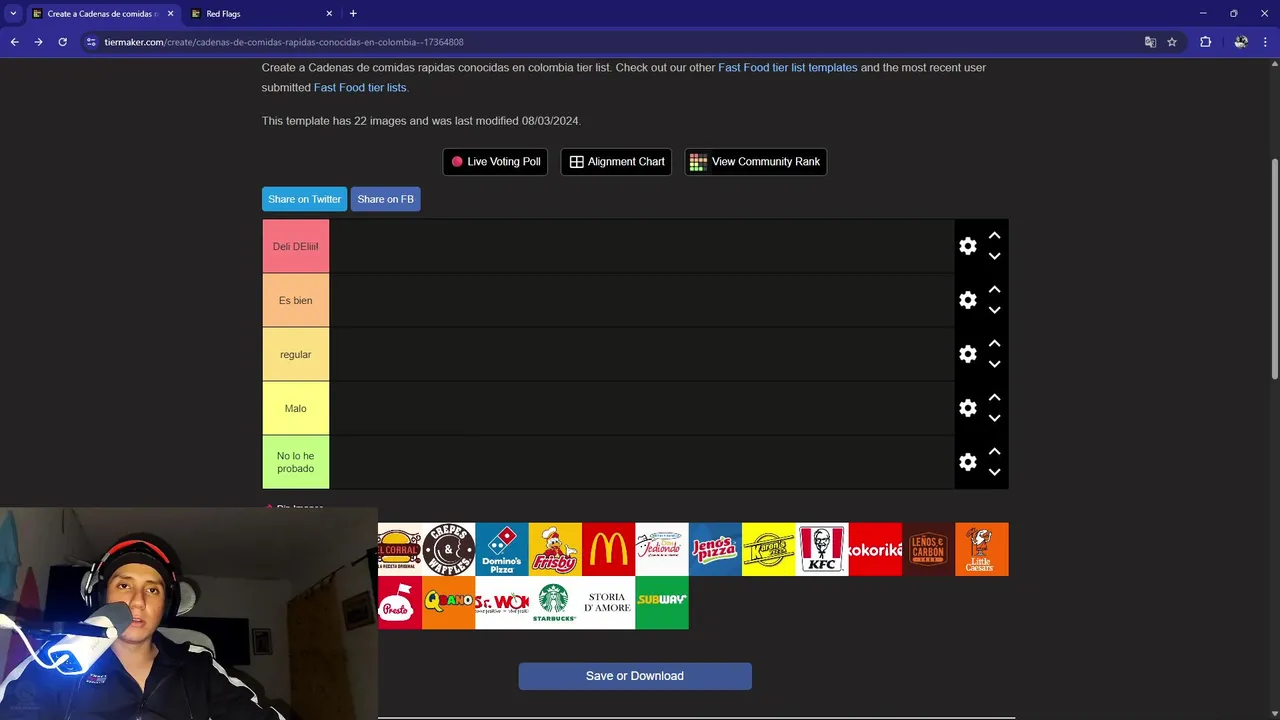The height and width of the screenshot is (720, 1280).
Task: Click the regular tier label
Action: pos(296,354)
